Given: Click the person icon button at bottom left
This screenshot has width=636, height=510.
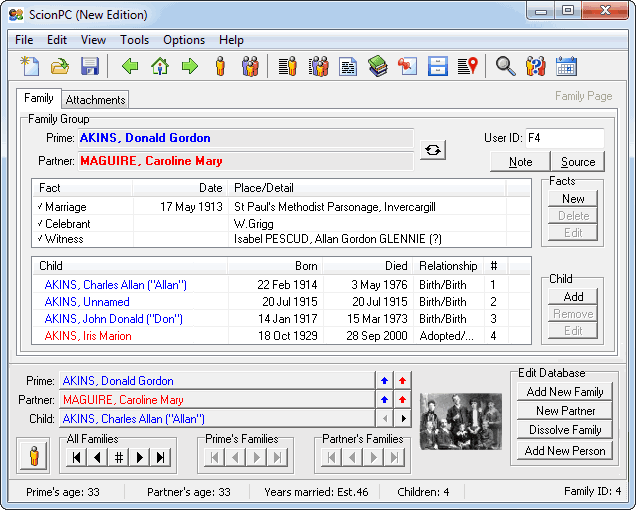Looking at the screenshot, I should [33, 455].
